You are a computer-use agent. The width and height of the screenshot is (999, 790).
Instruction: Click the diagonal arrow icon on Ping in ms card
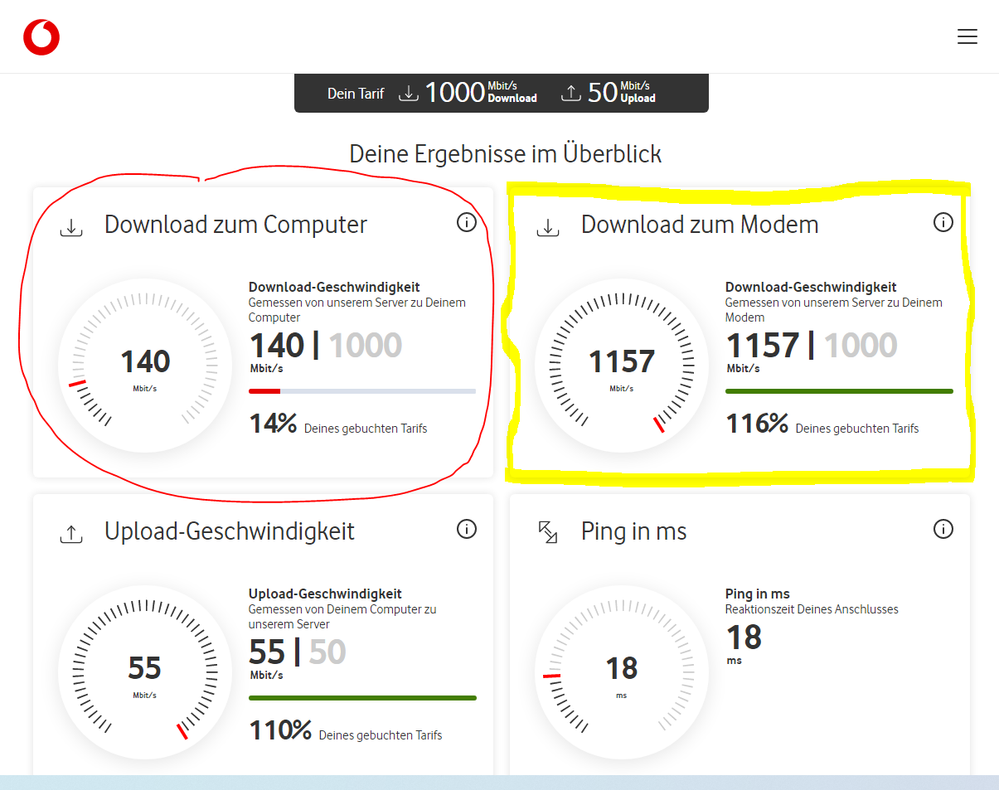(547, 534)
